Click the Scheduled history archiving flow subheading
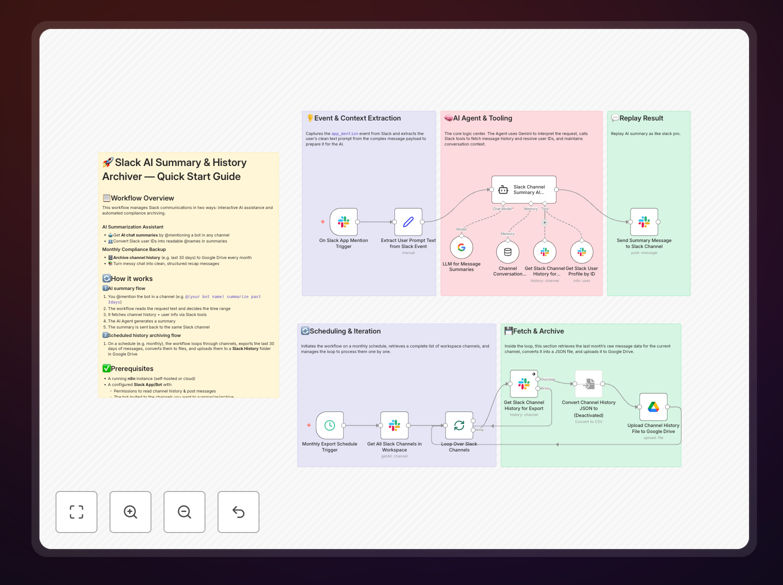This screenshot has height=585, width=783. tap(142, 336)
